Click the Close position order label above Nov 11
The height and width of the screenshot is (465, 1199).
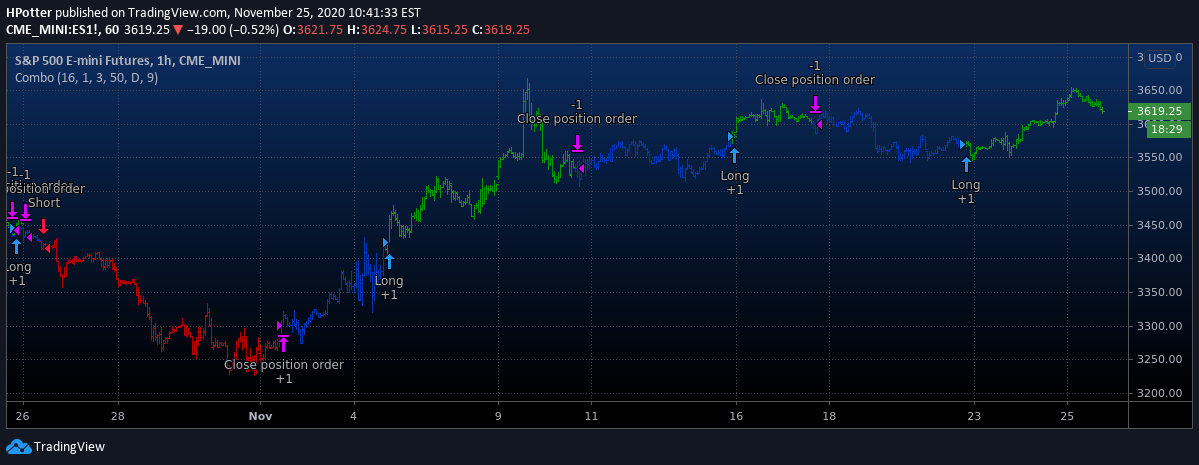[577, 119]
